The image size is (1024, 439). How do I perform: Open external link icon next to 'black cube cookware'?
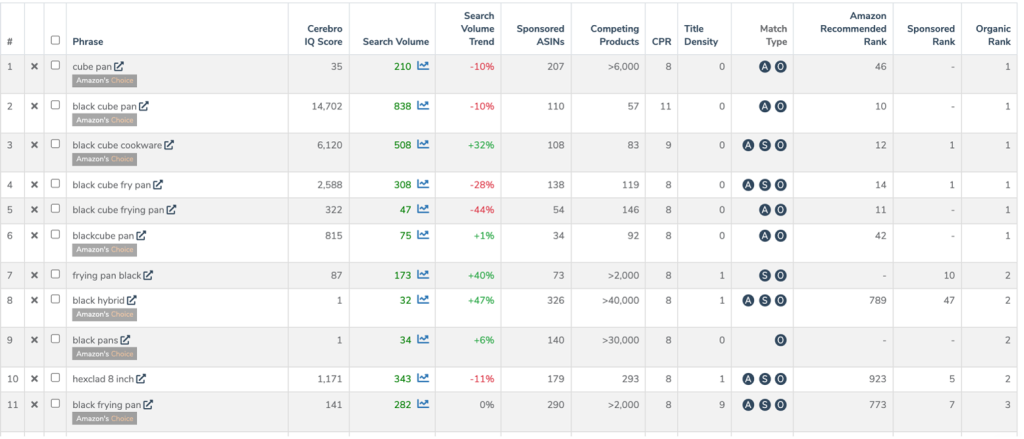coord(169,145)
